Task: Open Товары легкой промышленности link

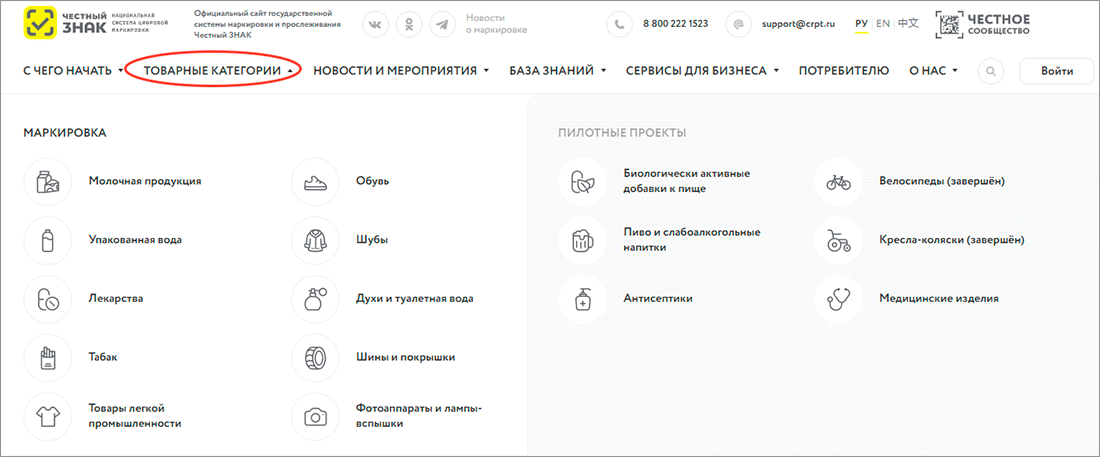Action: (135, 416)
